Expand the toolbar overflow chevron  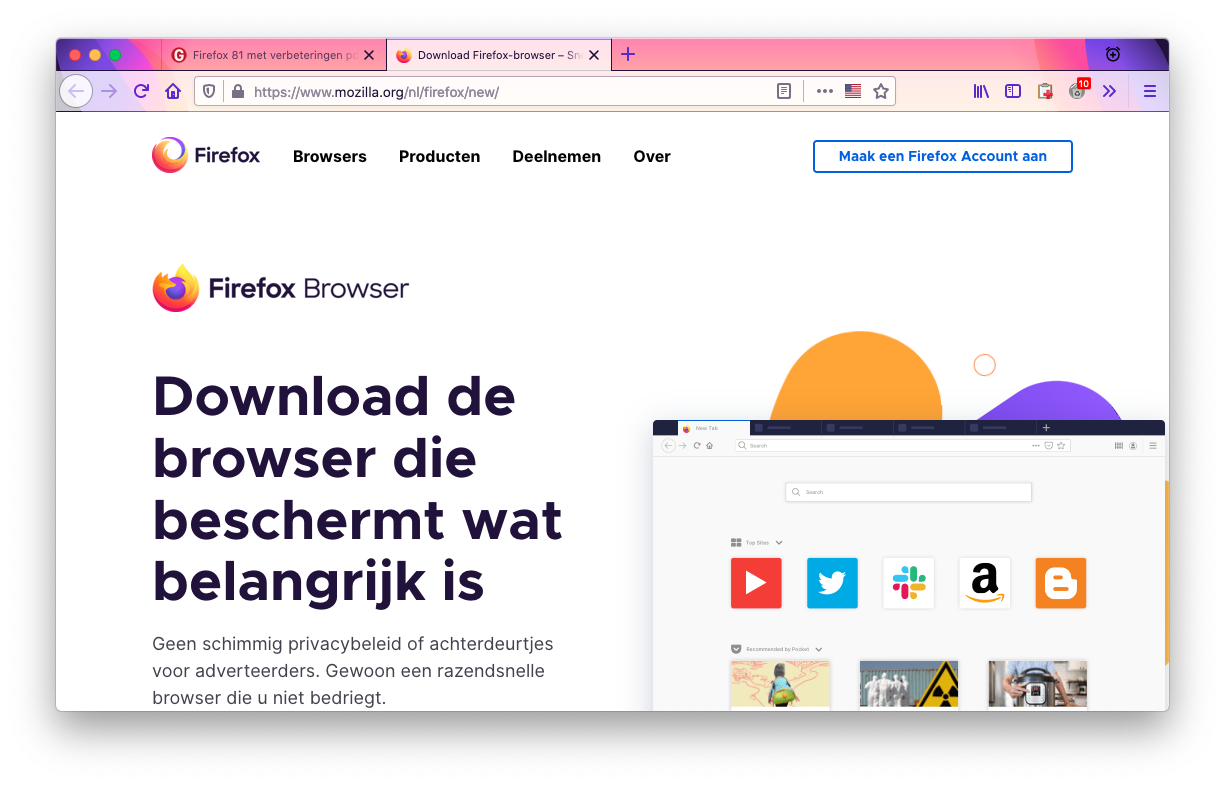pyautogui.click(x=1109, y=91)
